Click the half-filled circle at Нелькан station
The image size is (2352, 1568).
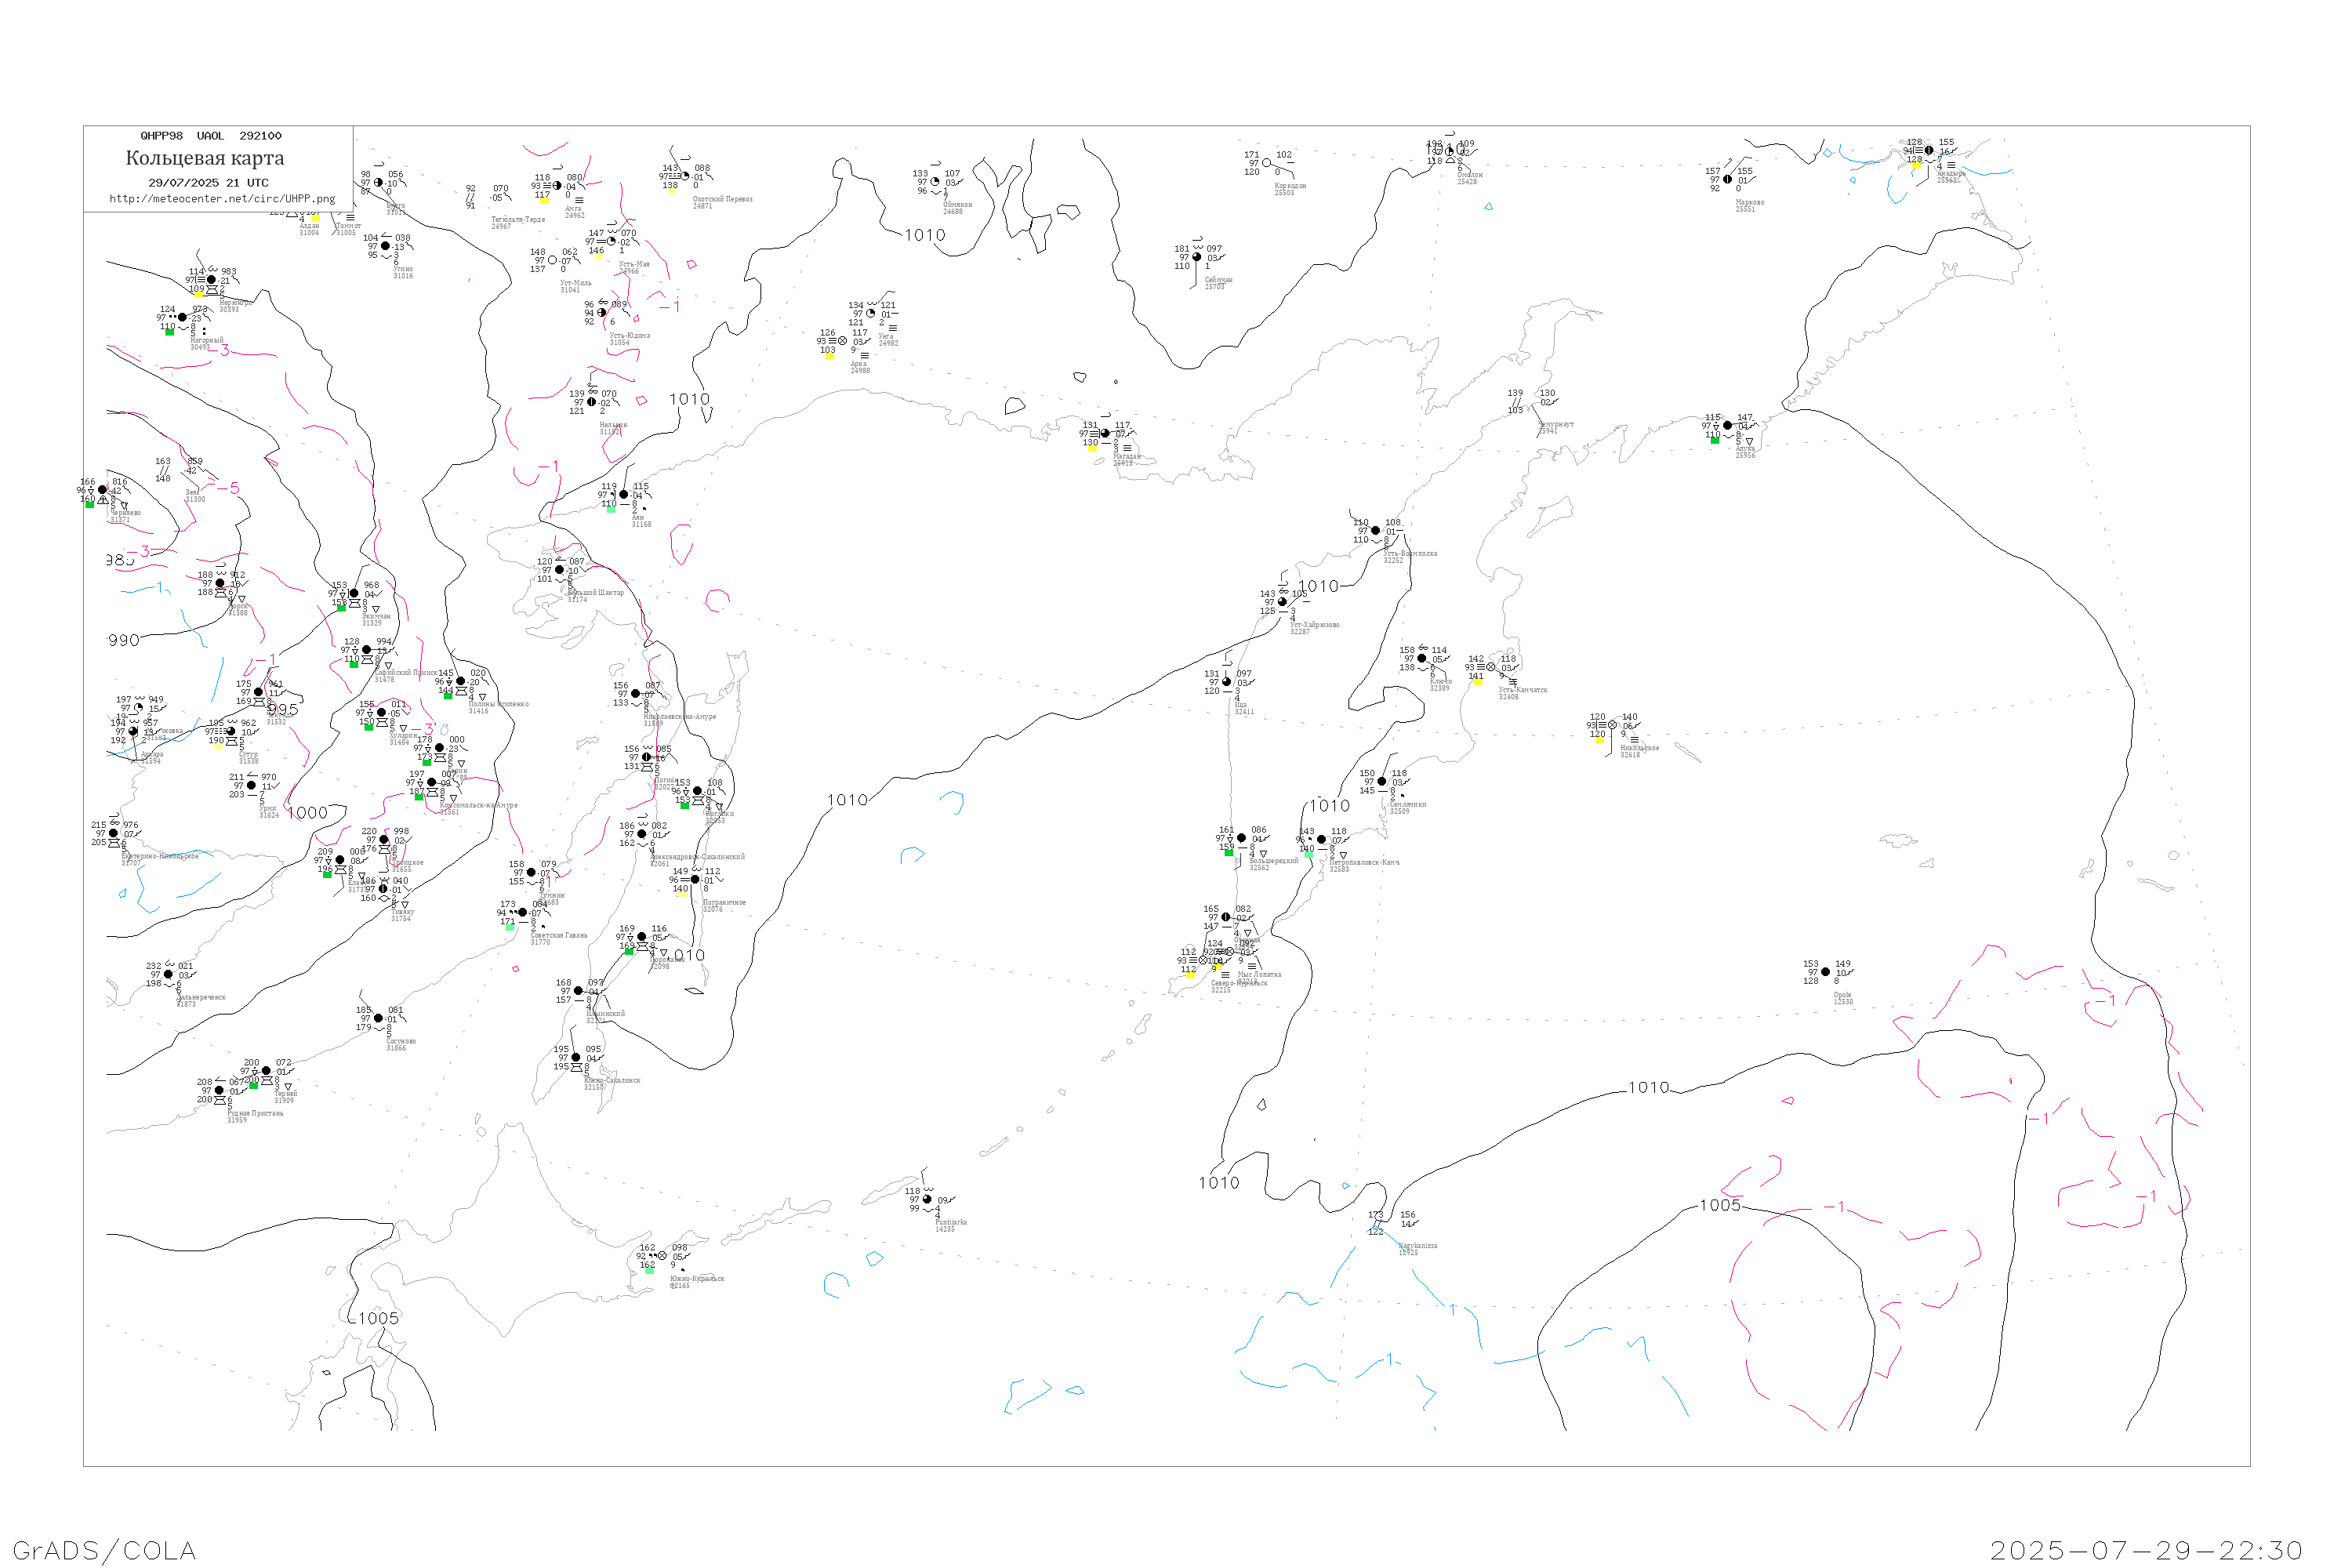pos(591,402)
